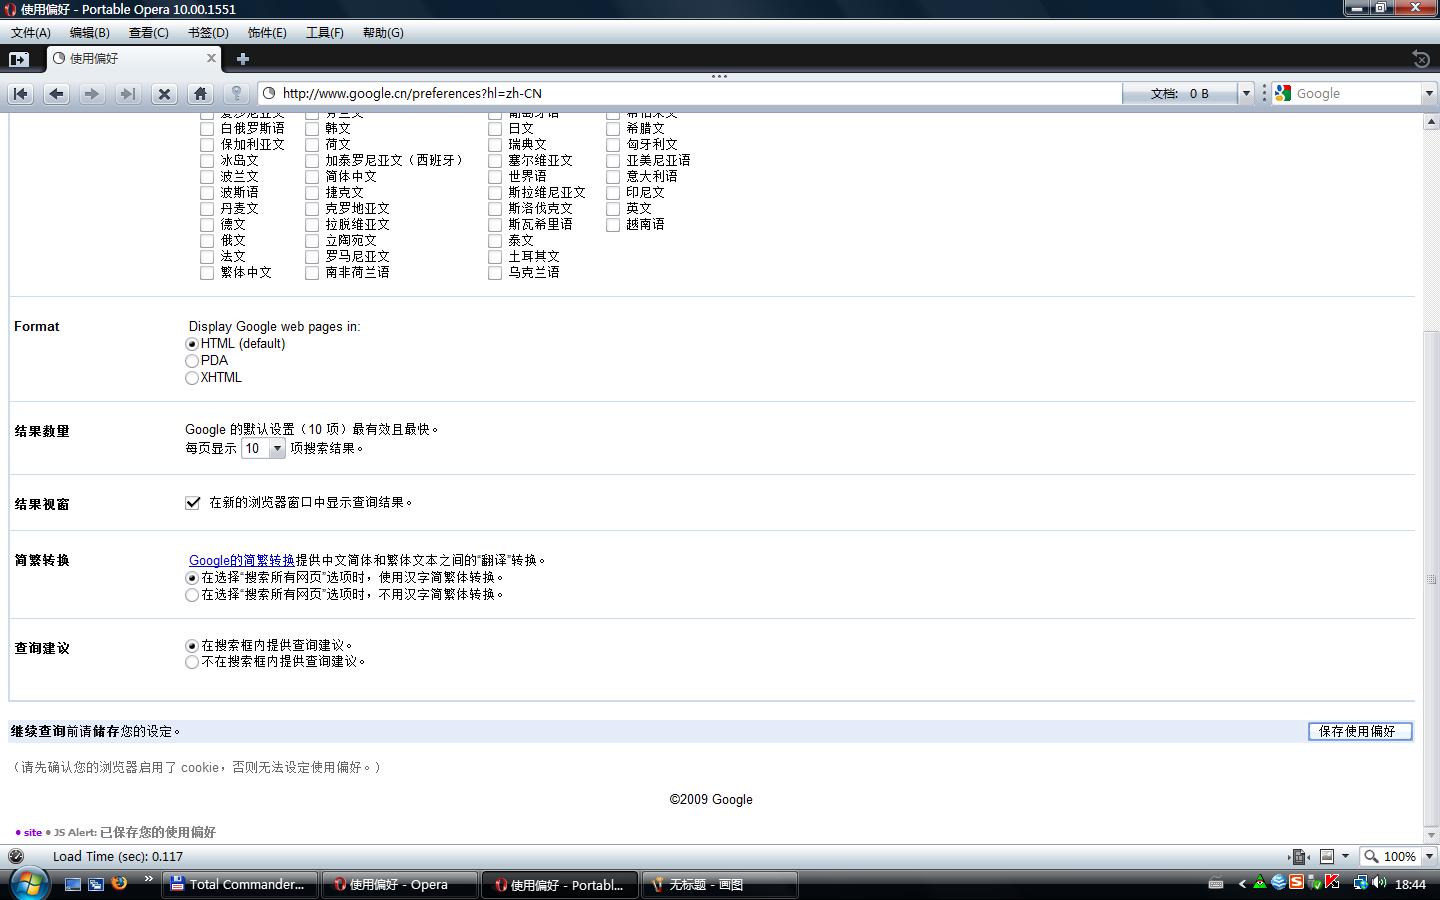Select the 使用偏好 browser tab

(134, 59)
